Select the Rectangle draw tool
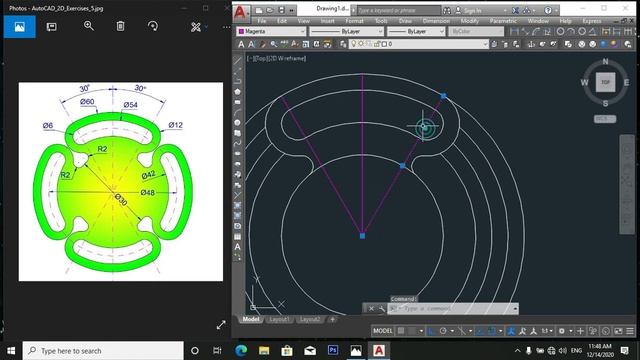The width and height of the screenshot is (640, 360). (238, 102)
